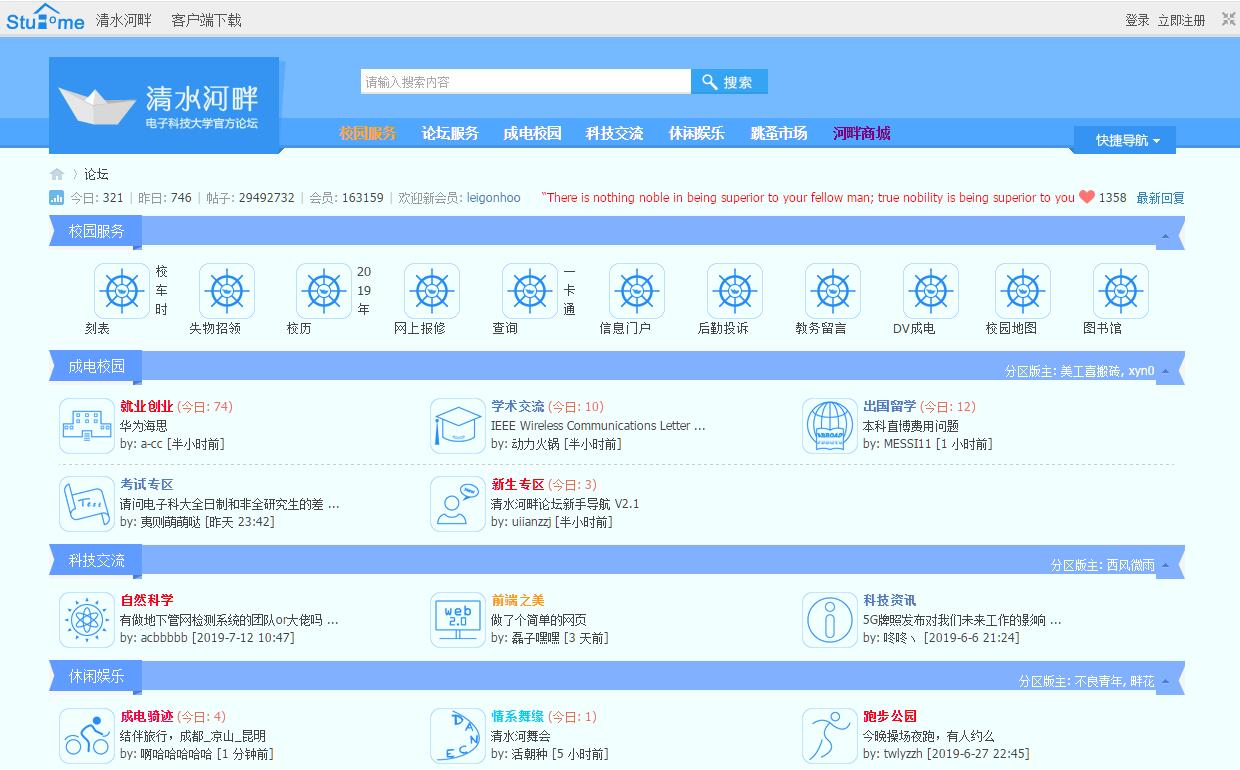Viewport: 1240px width, 770px height.
Task: Click the 就业创业 building icon
Action: [x=86, y=426]
